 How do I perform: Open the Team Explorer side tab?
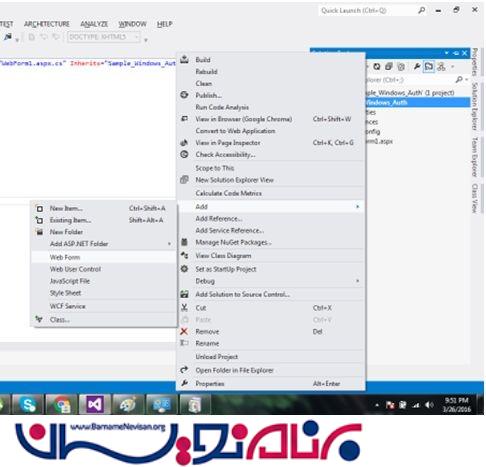475,157
